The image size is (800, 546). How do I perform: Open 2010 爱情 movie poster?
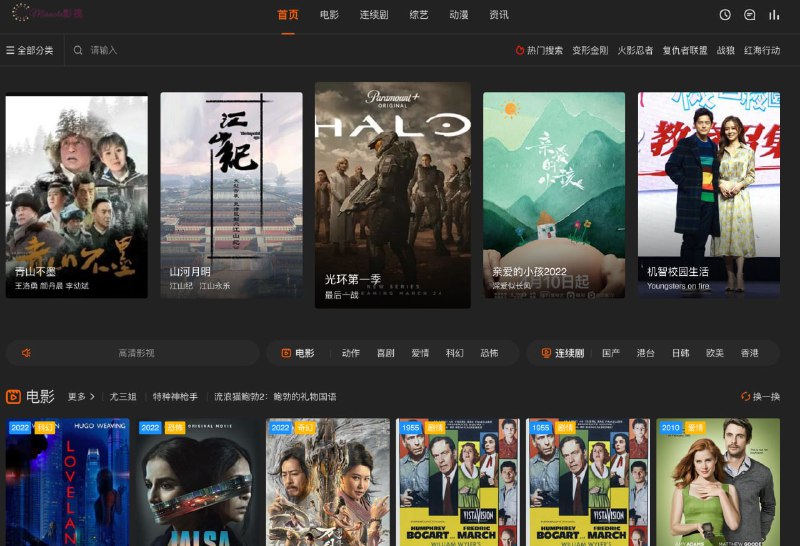(718, 482)
